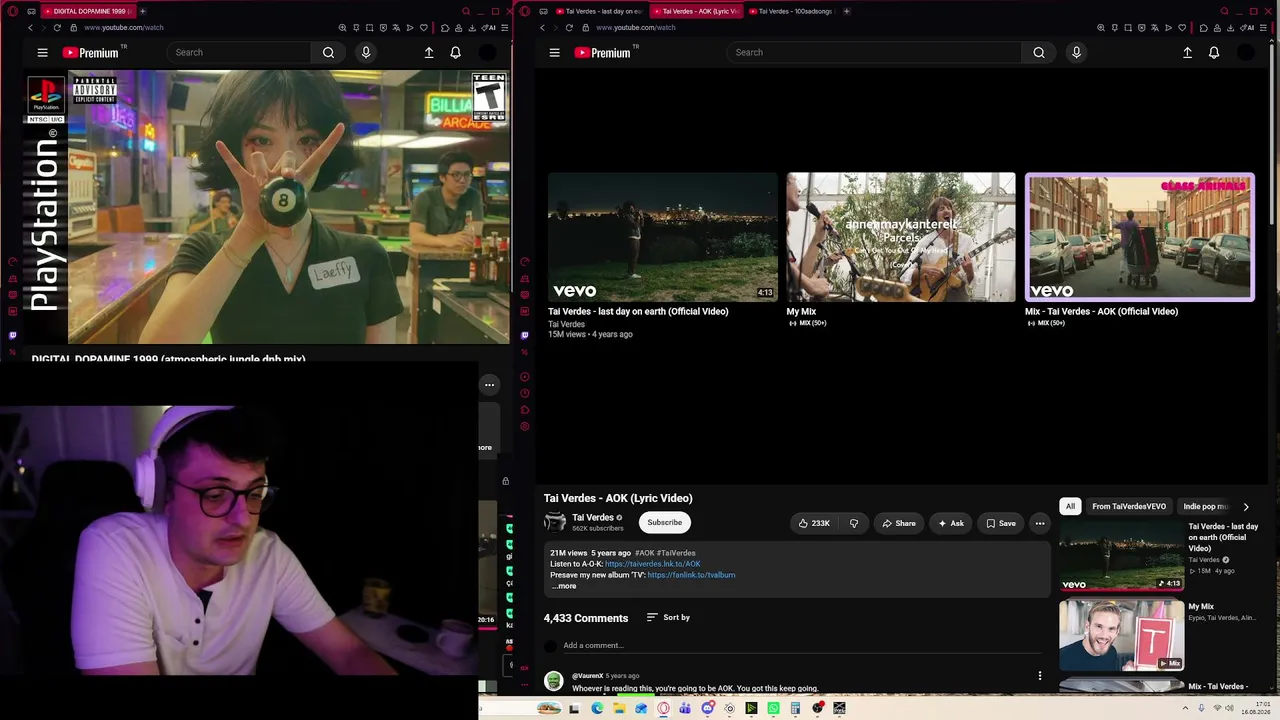
Task: Open commenter @VaurenX profile name
Action: pos(587,676)
